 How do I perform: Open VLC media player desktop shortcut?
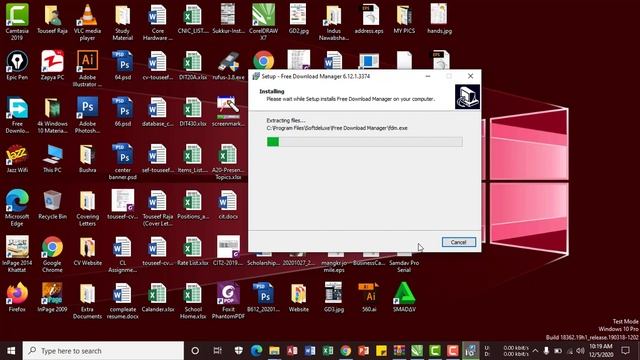87,22
